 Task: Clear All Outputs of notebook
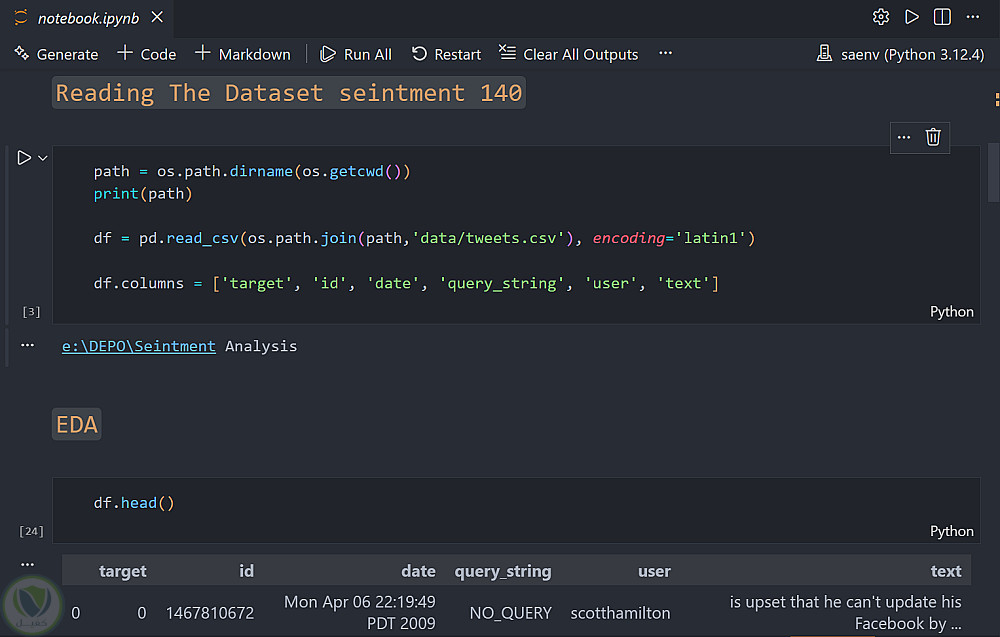(568, 54)
